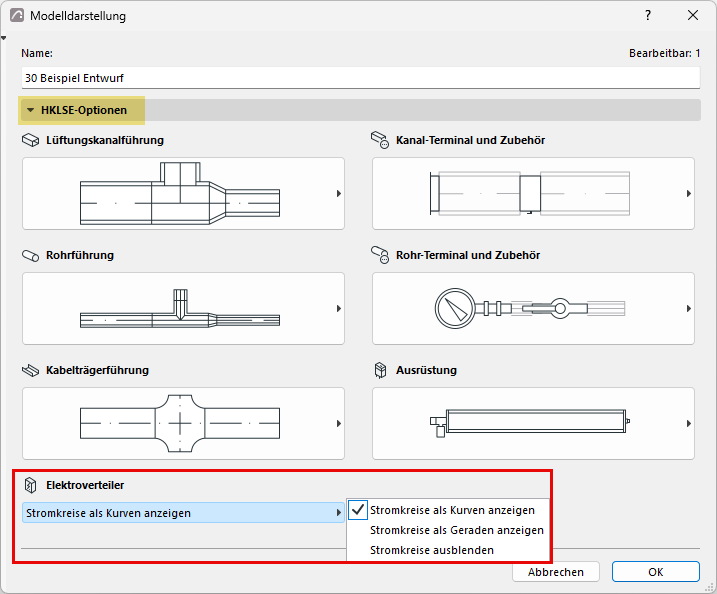Click the 'Bearbeitbar: 1' text

(664, 53)
